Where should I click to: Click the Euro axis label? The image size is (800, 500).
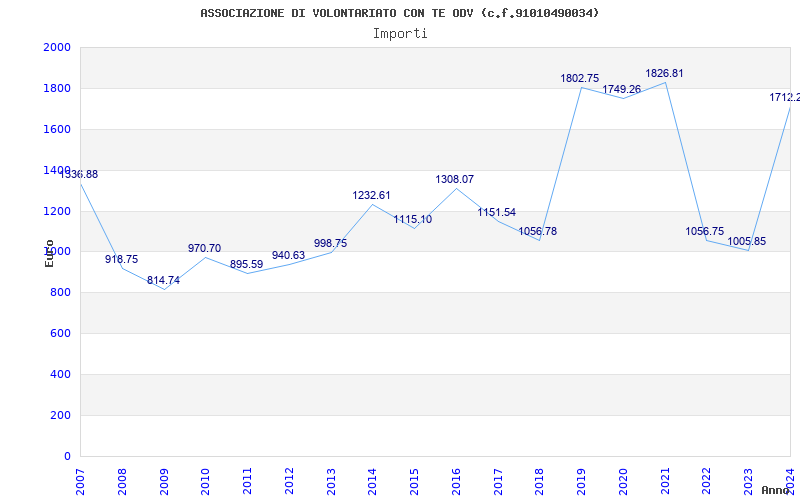[49, 253]
